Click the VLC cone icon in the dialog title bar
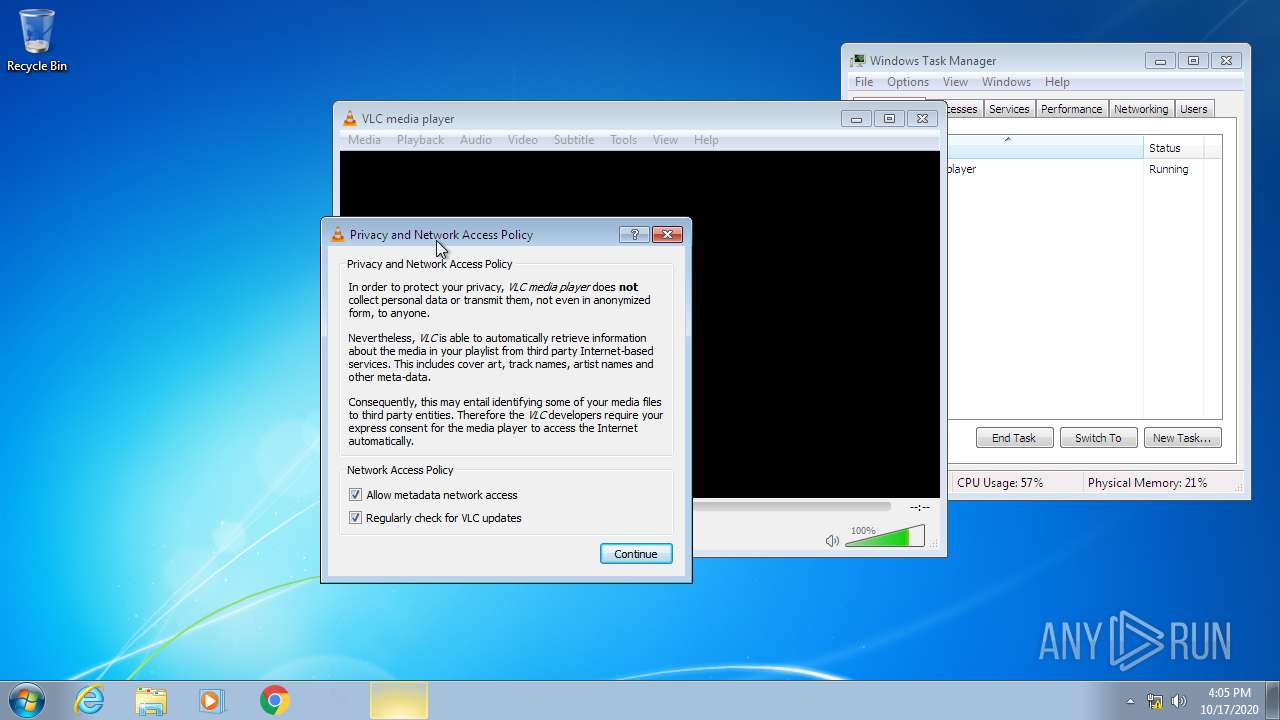Screen dimensions: 1280x720 pyautogui.click(x=337, y=235)
